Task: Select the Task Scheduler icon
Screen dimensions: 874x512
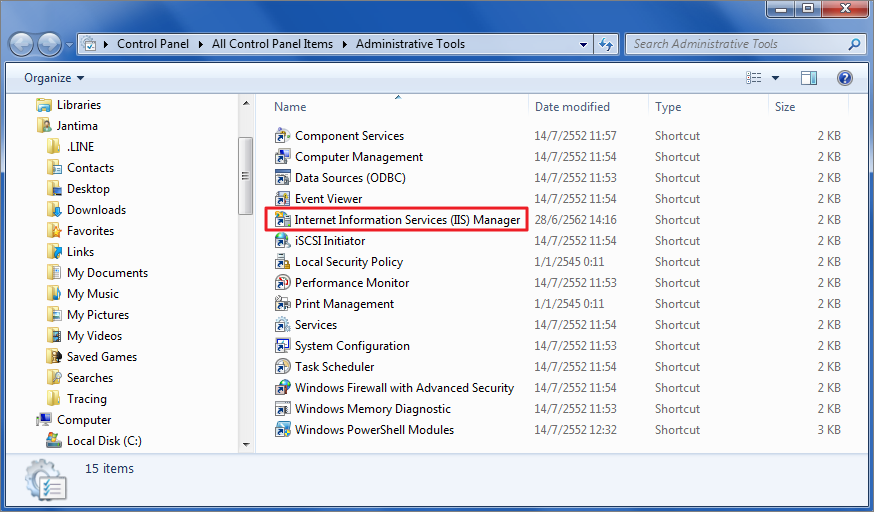Action: coord(283,367)
